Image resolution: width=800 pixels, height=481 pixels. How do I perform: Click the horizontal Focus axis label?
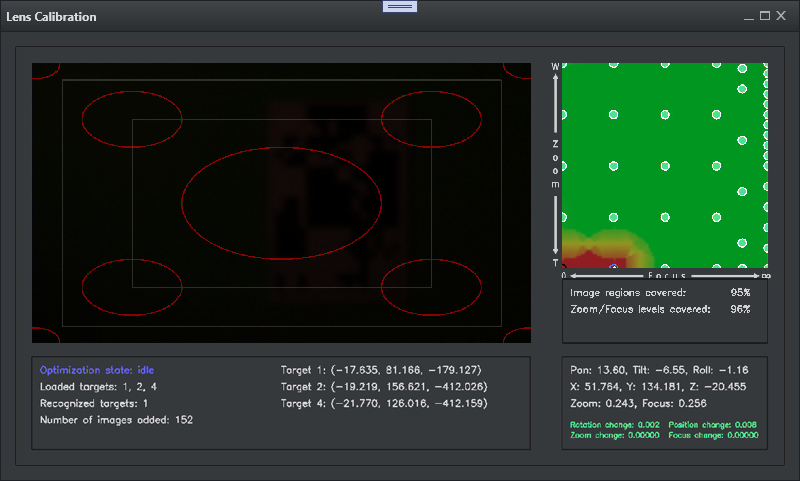coord(665,274)
